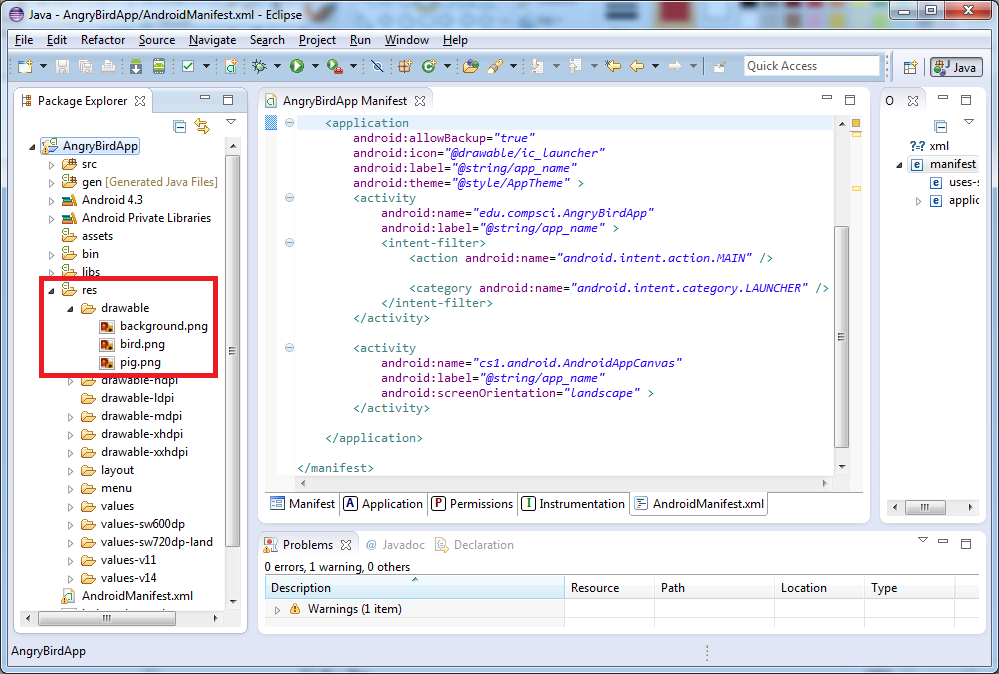999x674 pixels.
Task: Open the Package Explorer view menu arrow
Action: 231,122
